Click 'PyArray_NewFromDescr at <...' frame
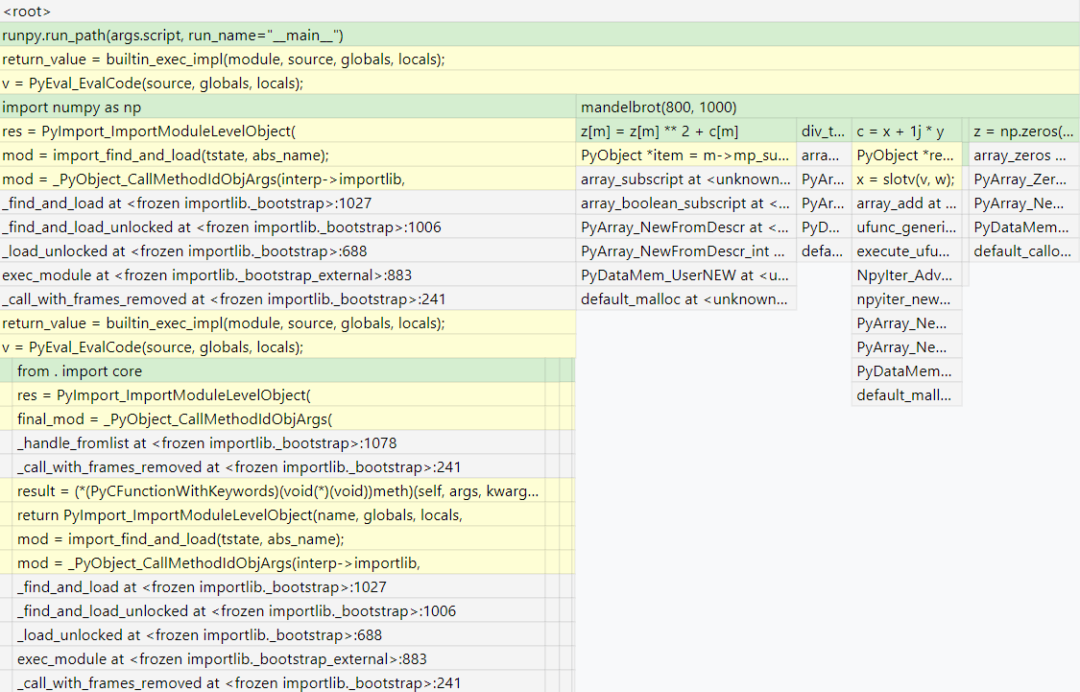 click(x=687, y=227)
